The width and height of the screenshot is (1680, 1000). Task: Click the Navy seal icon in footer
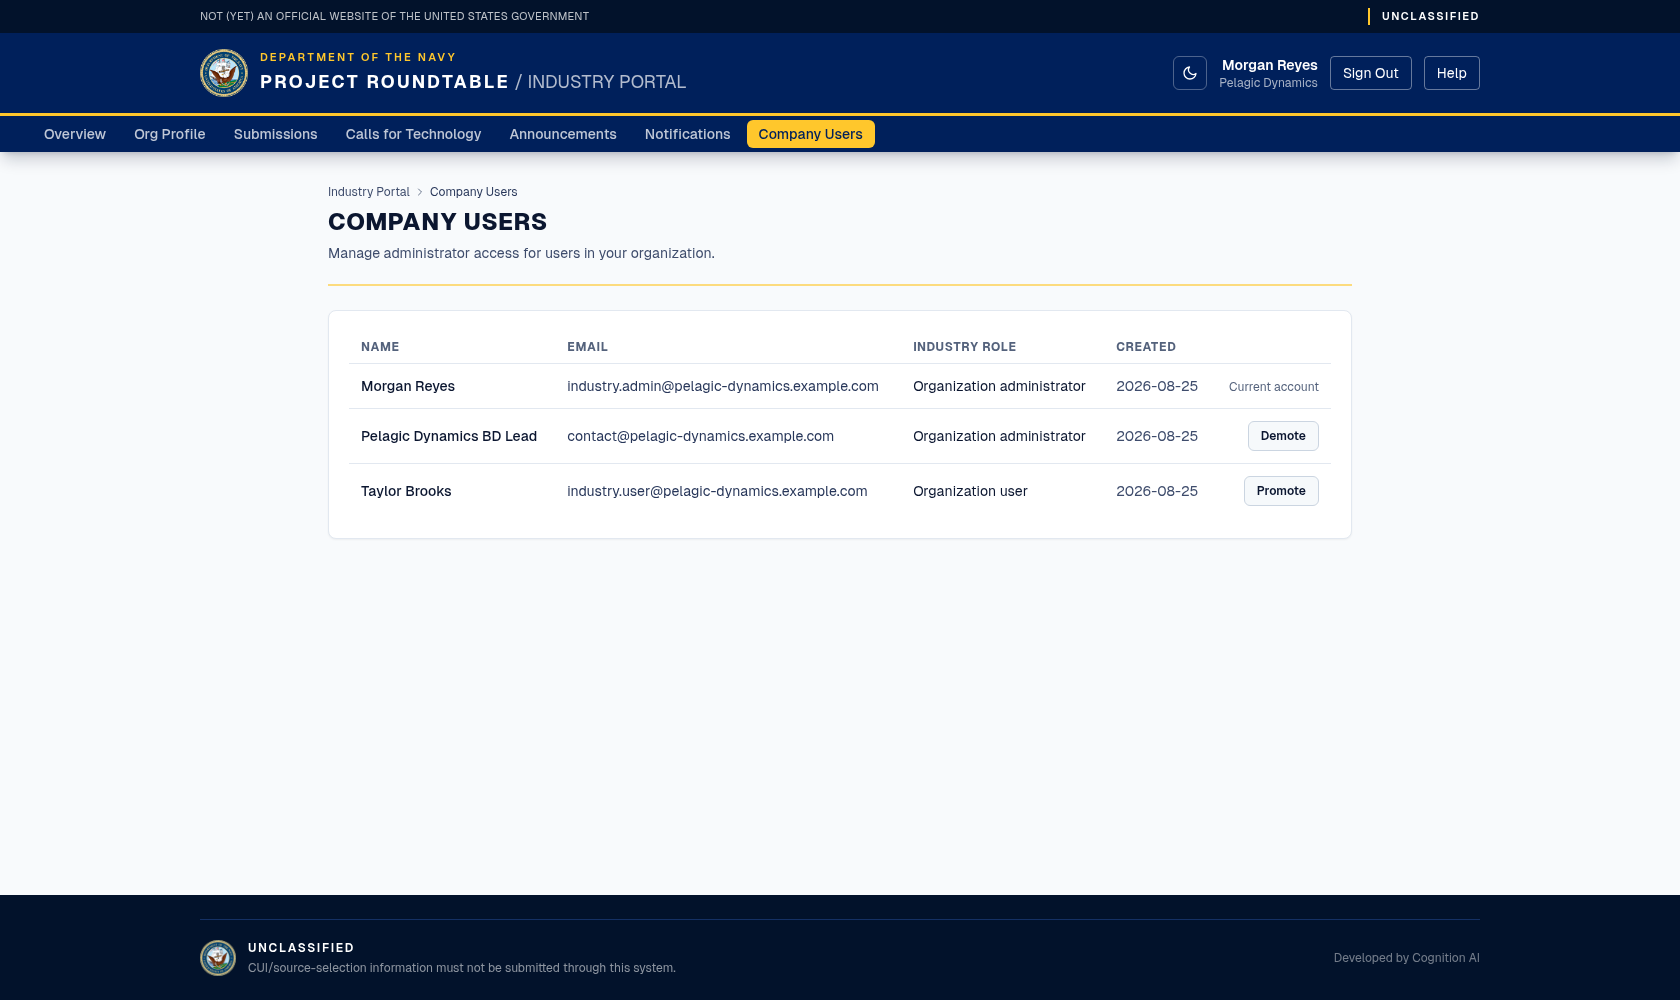[218, 958]
